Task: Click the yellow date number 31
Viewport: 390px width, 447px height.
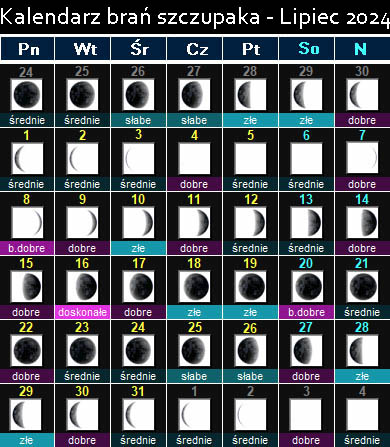Action: (x=138, y=391)
